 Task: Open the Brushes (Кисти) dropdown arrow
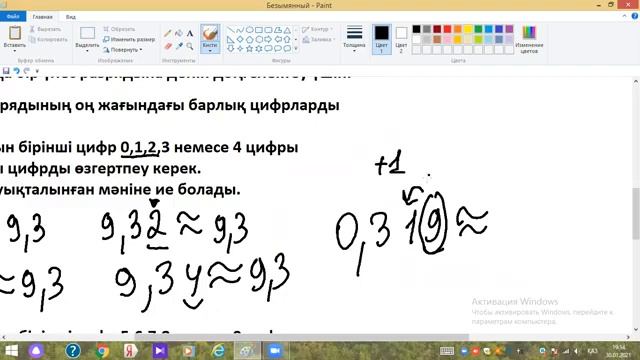tap(210, 51)
